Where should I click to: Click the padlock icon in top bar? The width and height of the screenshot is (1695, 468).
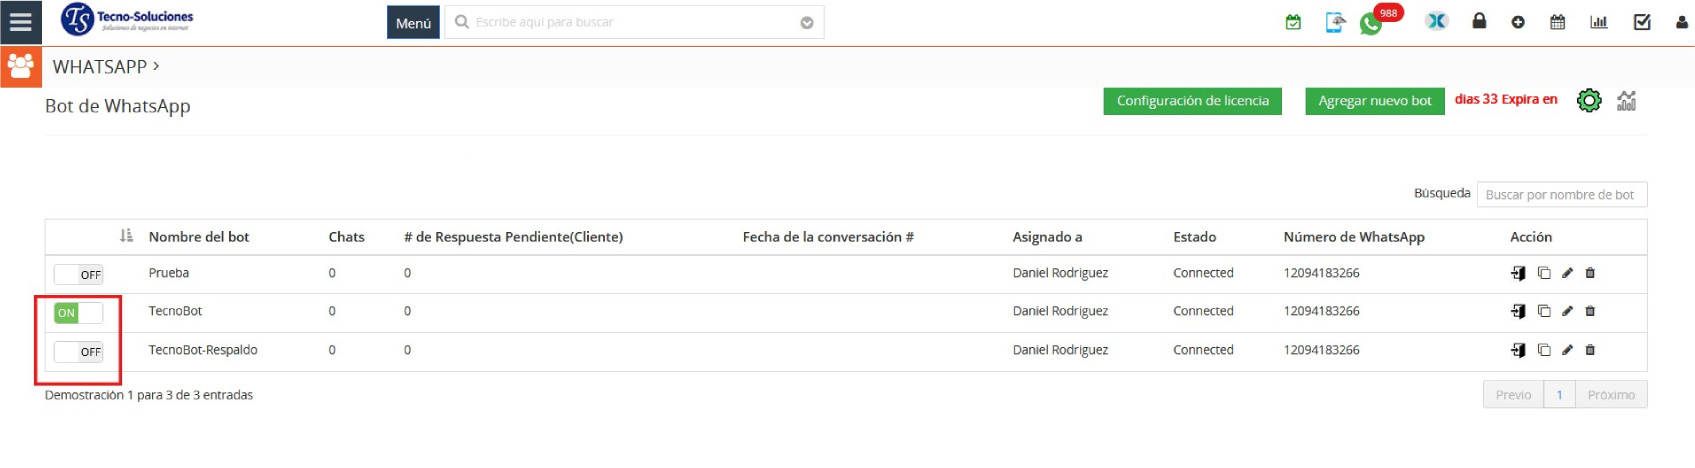coord(1479,22)
